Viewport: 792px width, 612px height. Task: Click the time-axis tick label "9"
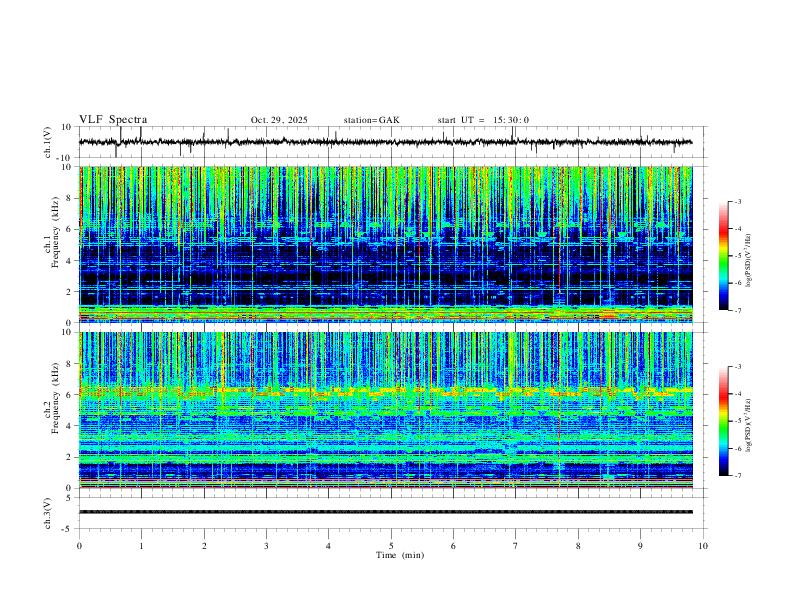pos(640,546)
